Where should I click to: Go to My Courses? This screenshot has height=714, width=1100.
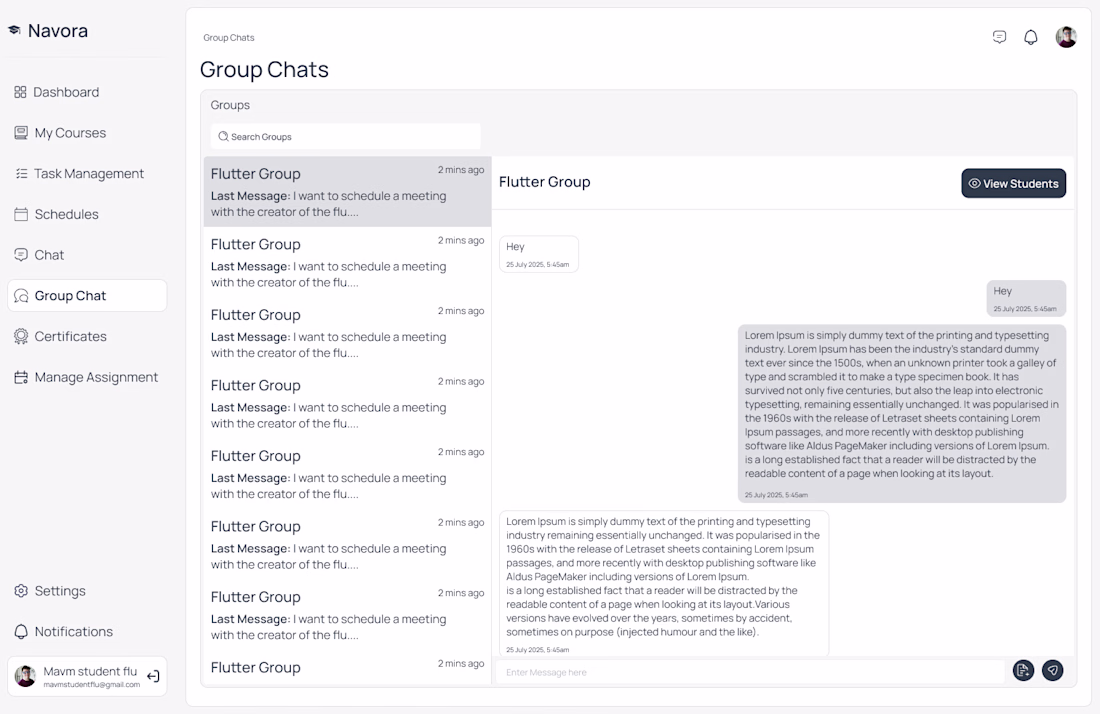click(x=70, y=133)
